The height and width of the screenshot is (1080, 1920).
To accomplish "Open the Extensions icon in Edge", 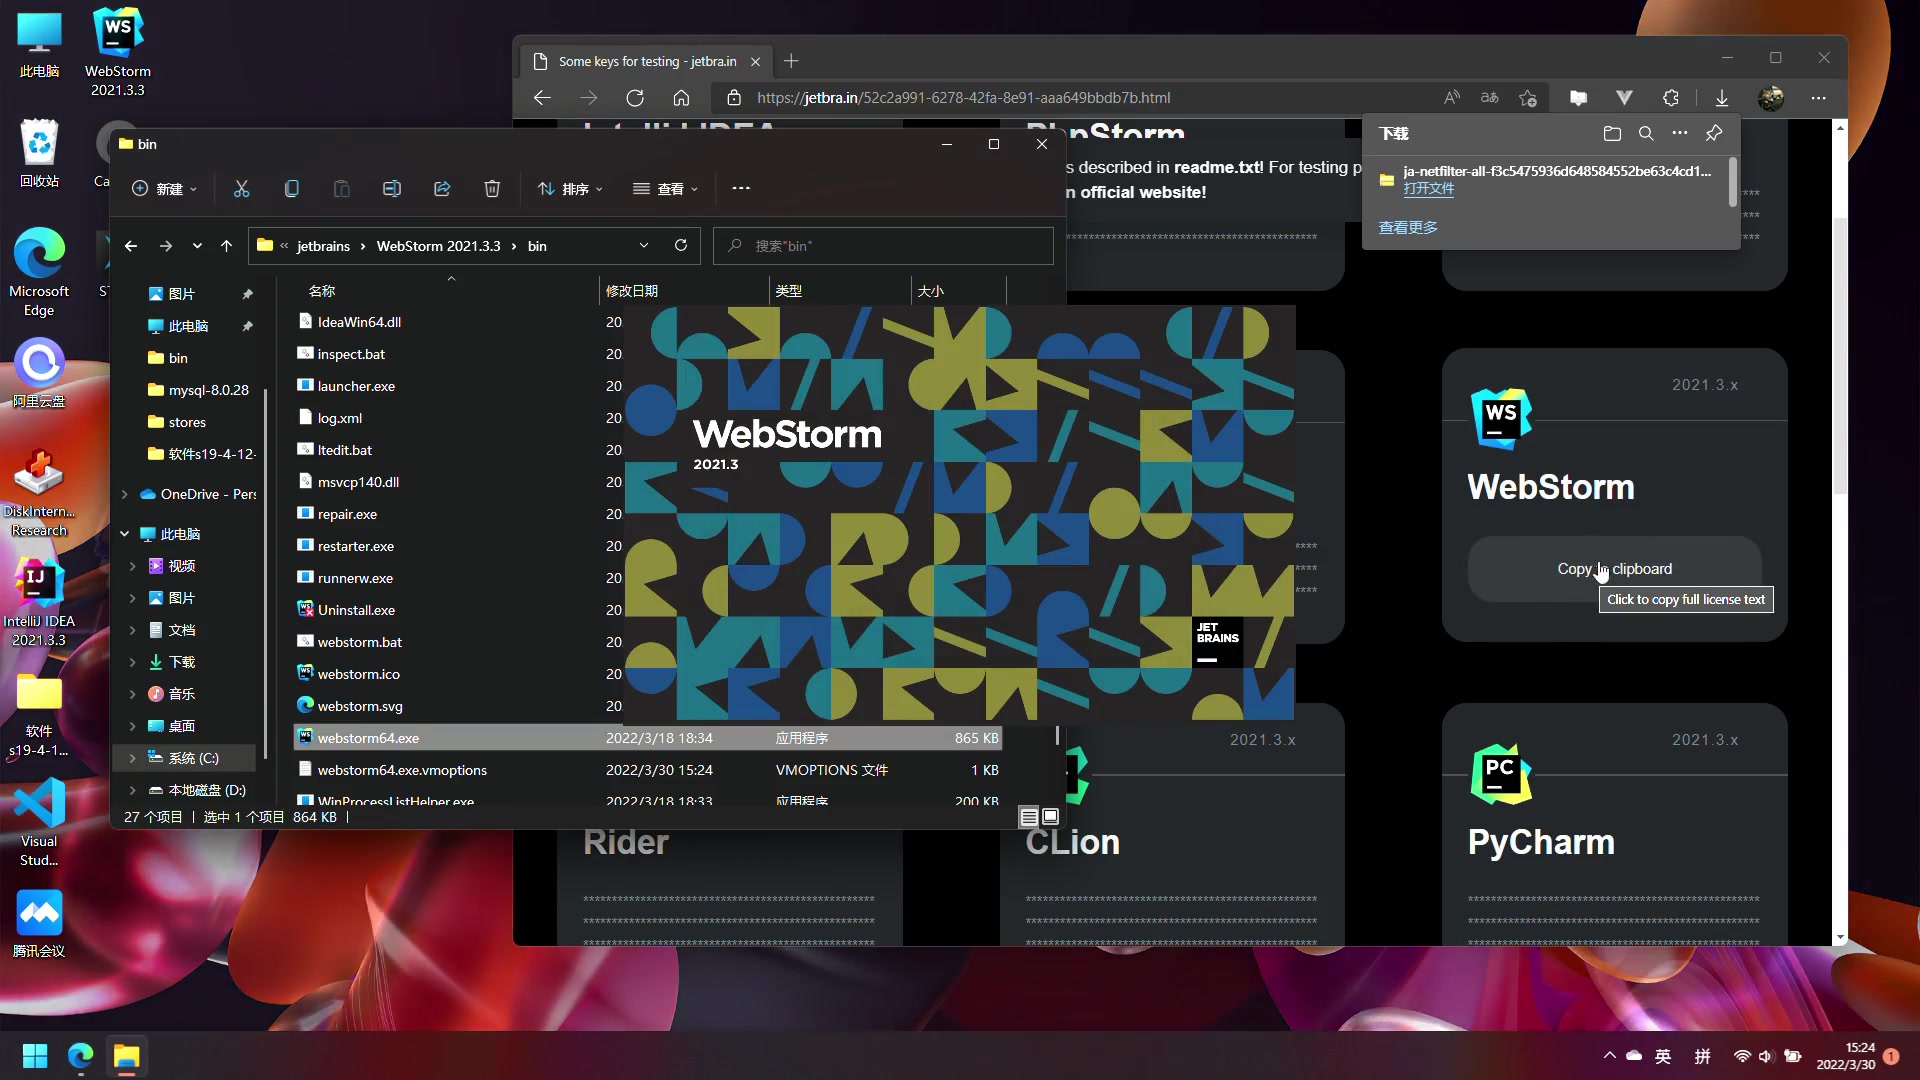I will point(1671,97).
